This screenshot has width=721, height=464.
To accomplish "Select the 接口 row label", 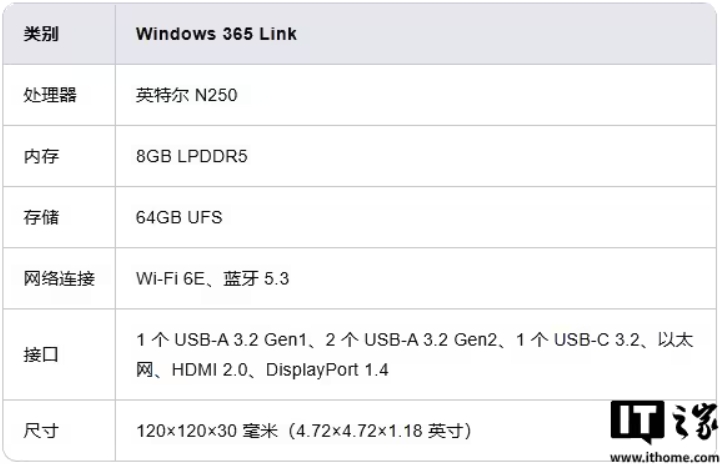I will coord(41,355).
